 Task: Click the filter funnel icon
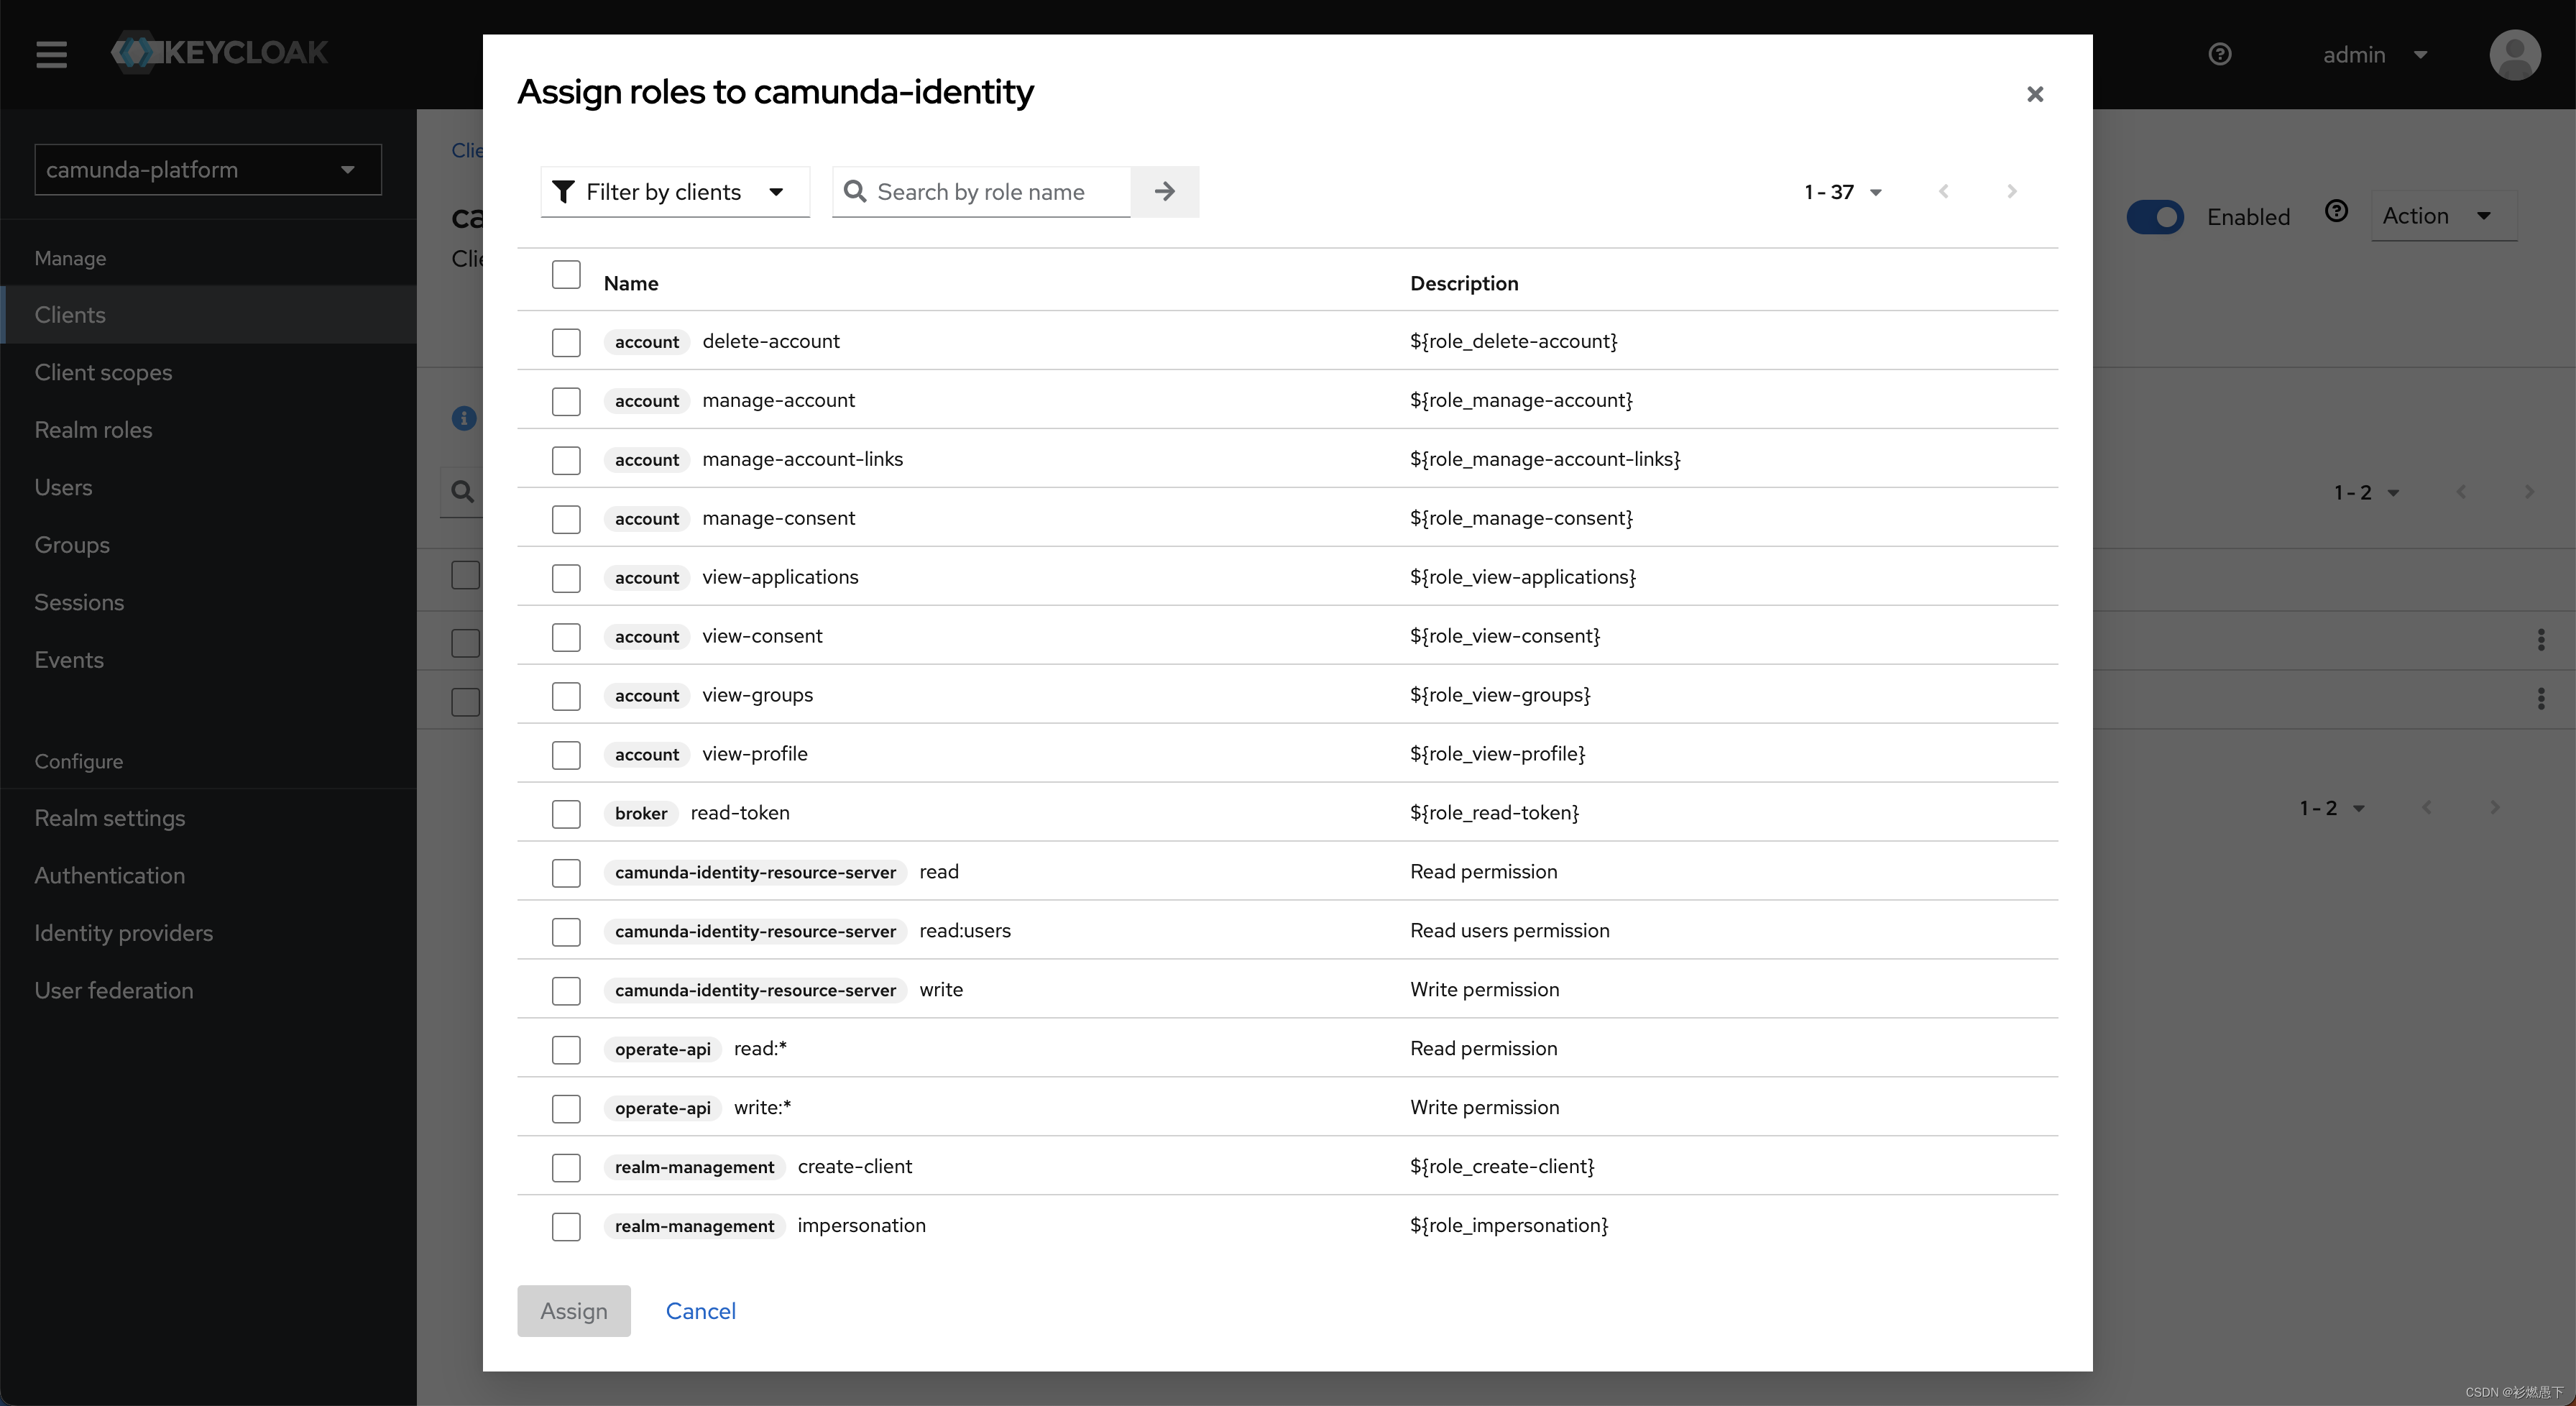pos(563,190)
